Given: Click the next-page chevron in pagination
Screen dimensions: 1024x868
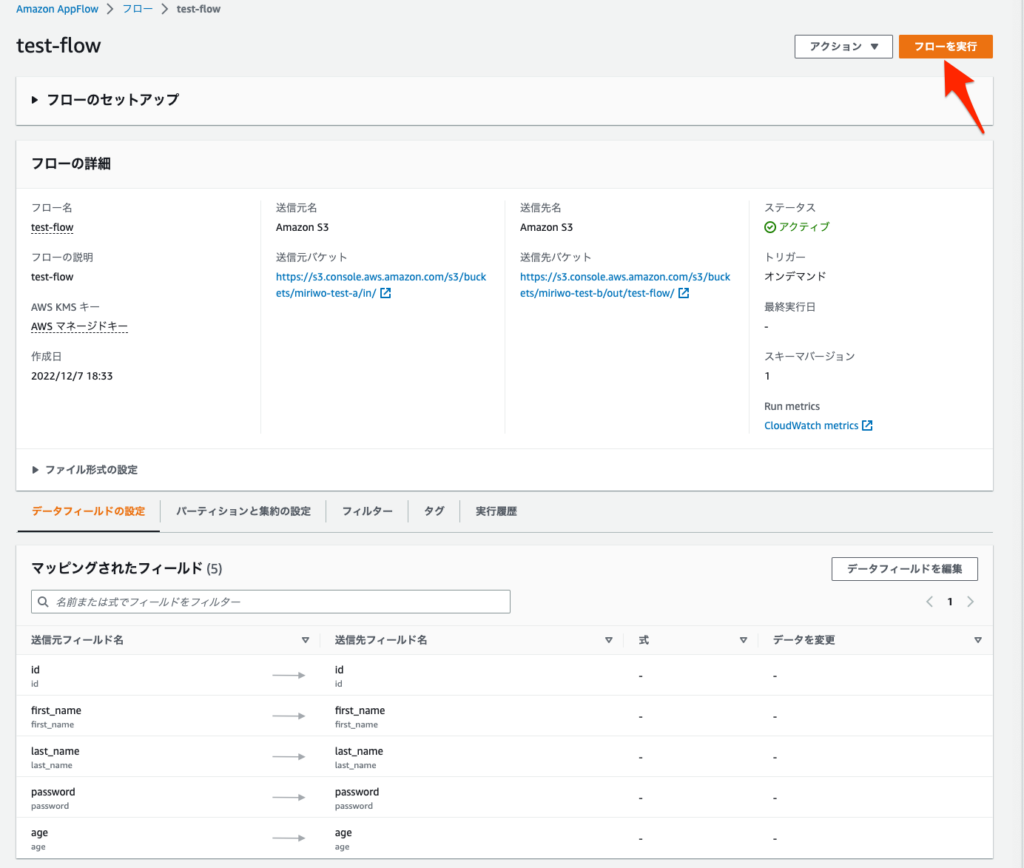Looking at the screenshot, I should (970, 601).
